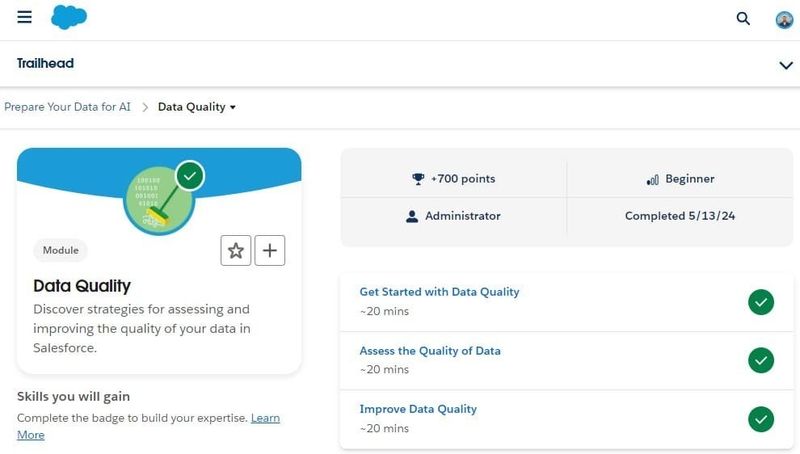Click checkmark for Assess the Quality of Data
This screenshot has width=800, height=454.
761,361
